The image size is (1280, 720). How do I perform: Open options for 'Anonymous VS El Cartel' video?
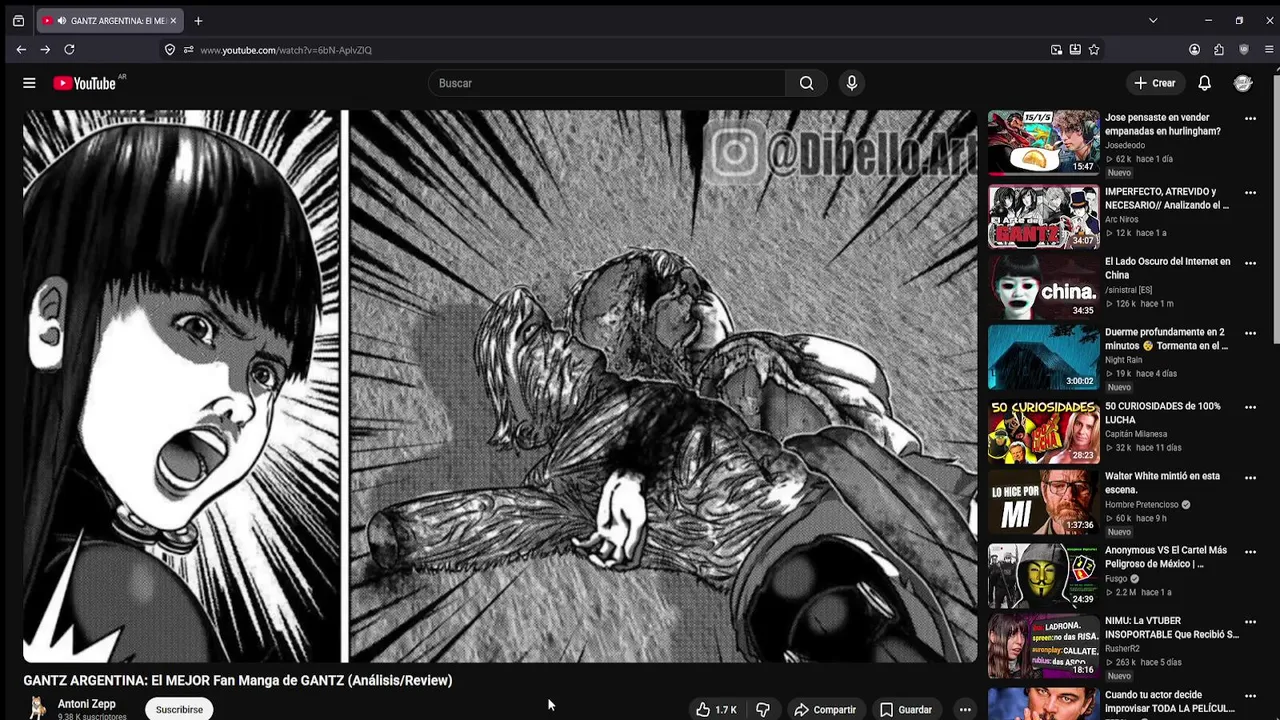pyautogui.click(x=1250, y=551)
